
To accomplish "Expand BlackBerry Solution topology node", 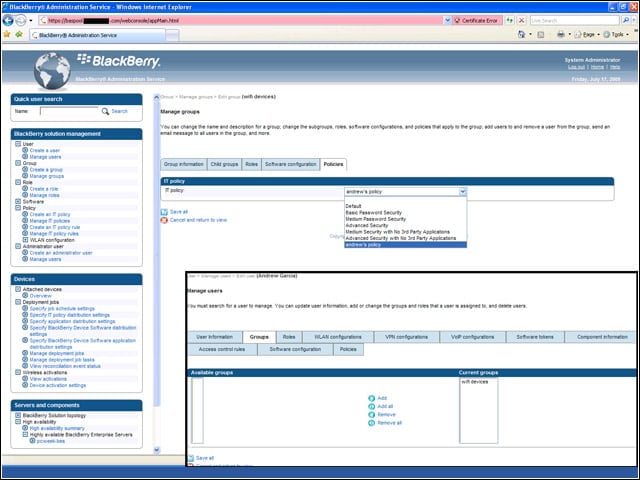I will 18,415.
